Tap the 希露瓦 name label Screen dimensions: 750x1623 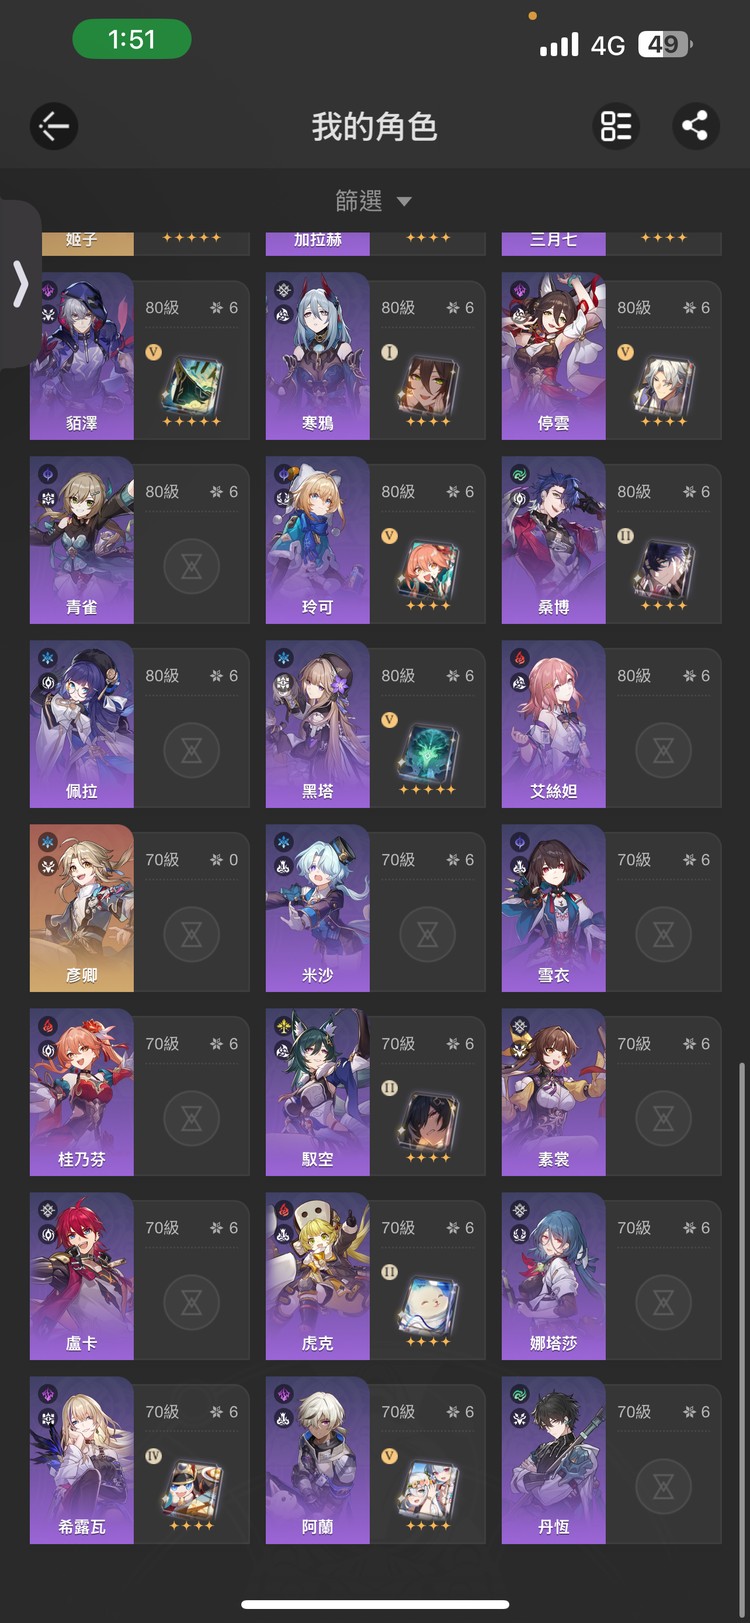click(82, 1527)
